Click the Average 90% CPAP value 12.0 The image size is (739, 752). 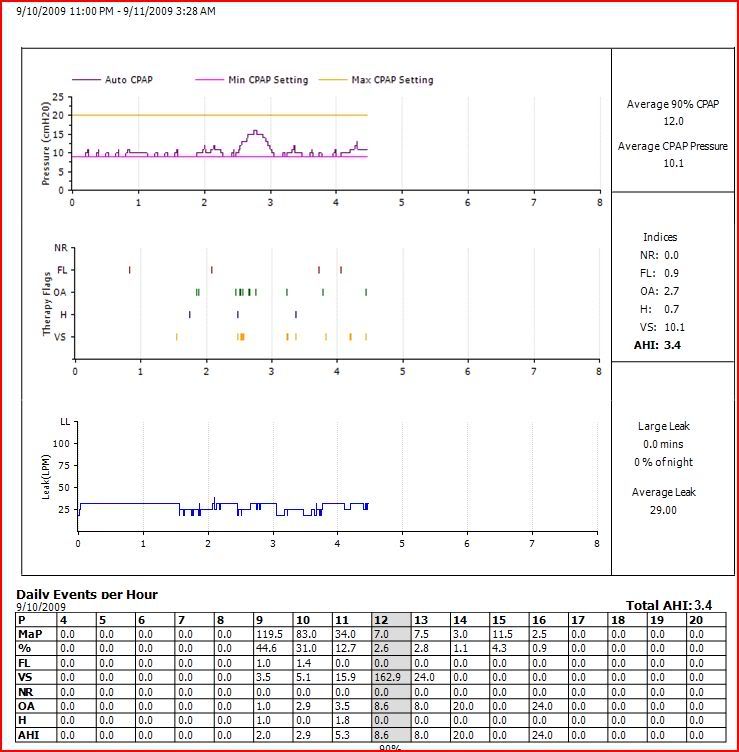[672, 121]
